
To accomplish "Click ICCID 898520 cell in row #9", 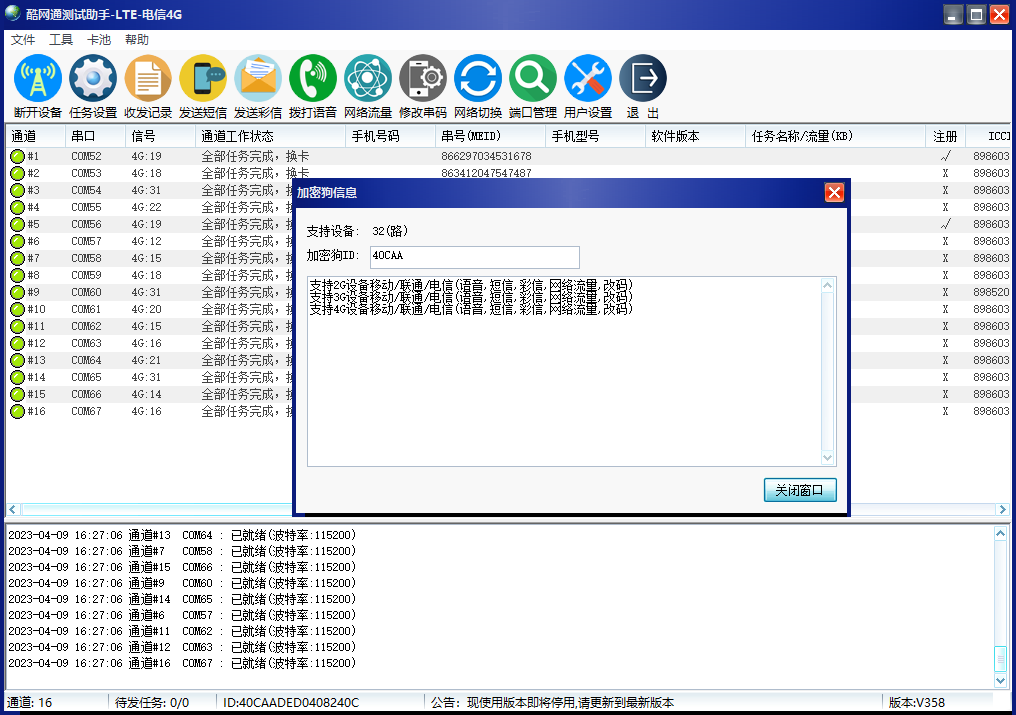I will tap(991, 292).
